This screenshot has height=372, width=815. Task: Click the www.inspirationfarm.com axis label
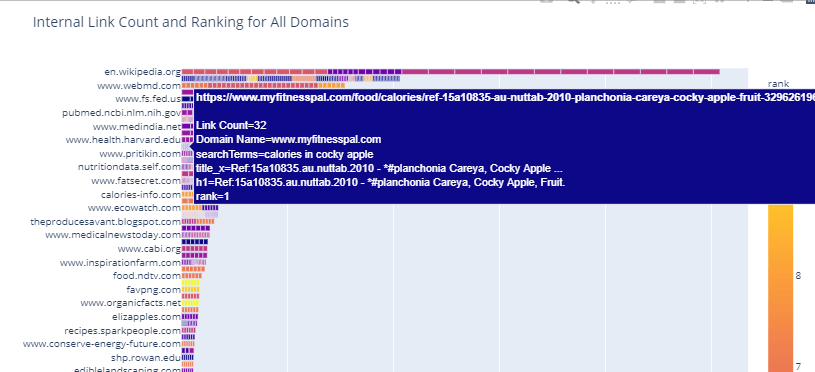click(120, 262)
